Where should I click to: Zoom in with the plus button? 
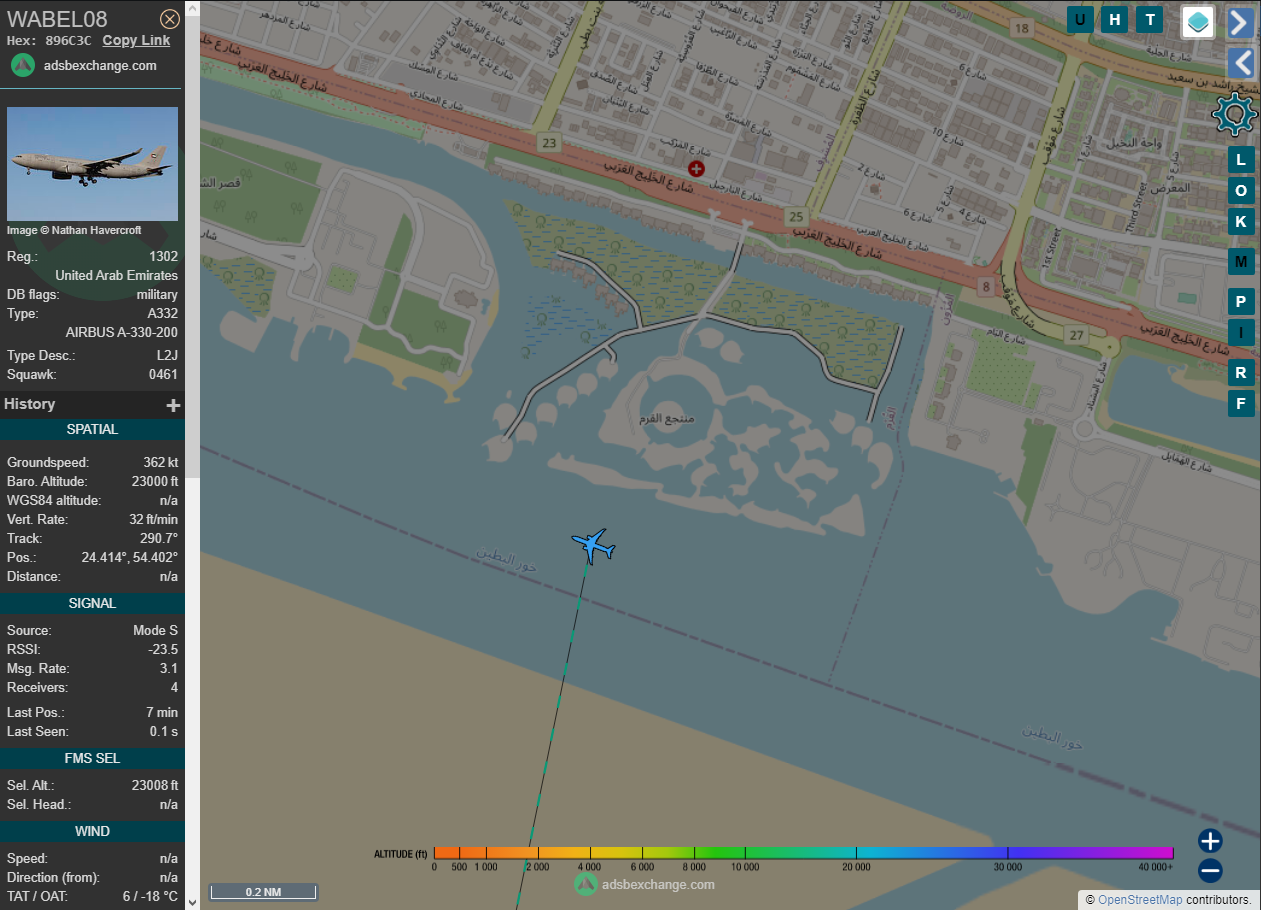pos(1210,841)
